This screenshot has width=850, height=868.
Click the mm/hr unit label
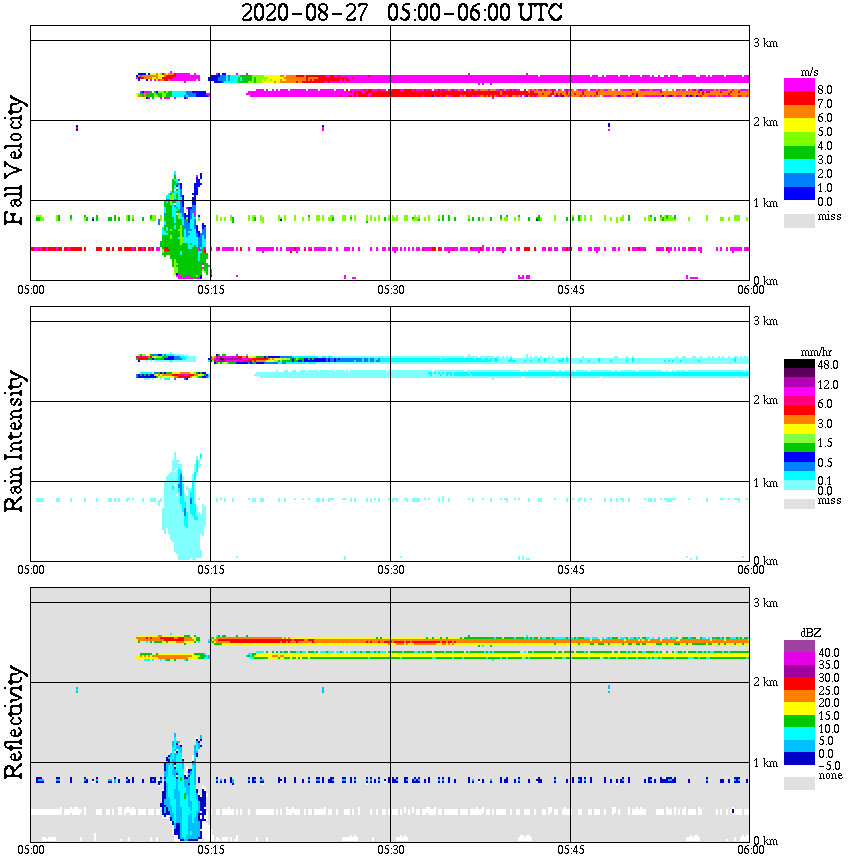[x=816, y=352]
